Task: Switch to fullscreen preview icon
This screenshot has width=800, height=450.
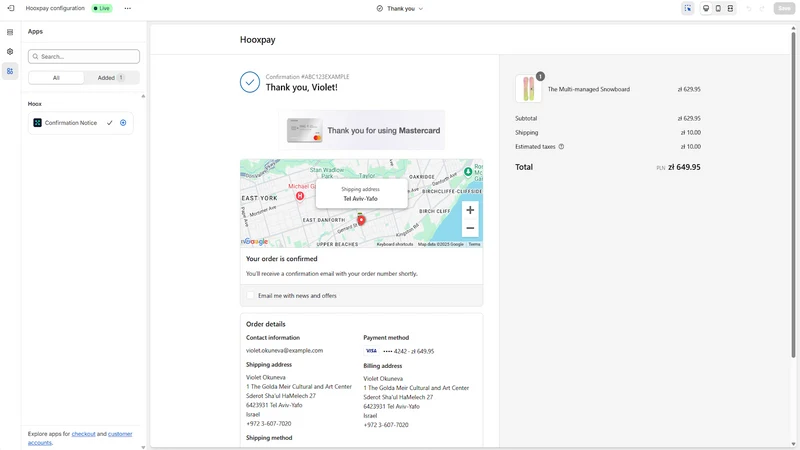Action: point(731,8)
